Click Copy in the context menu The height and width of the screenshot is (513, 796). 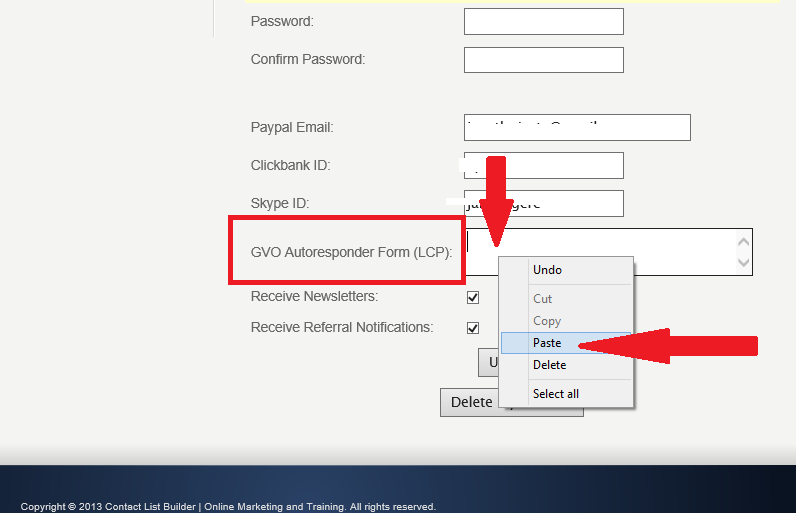tap(547, 321)
